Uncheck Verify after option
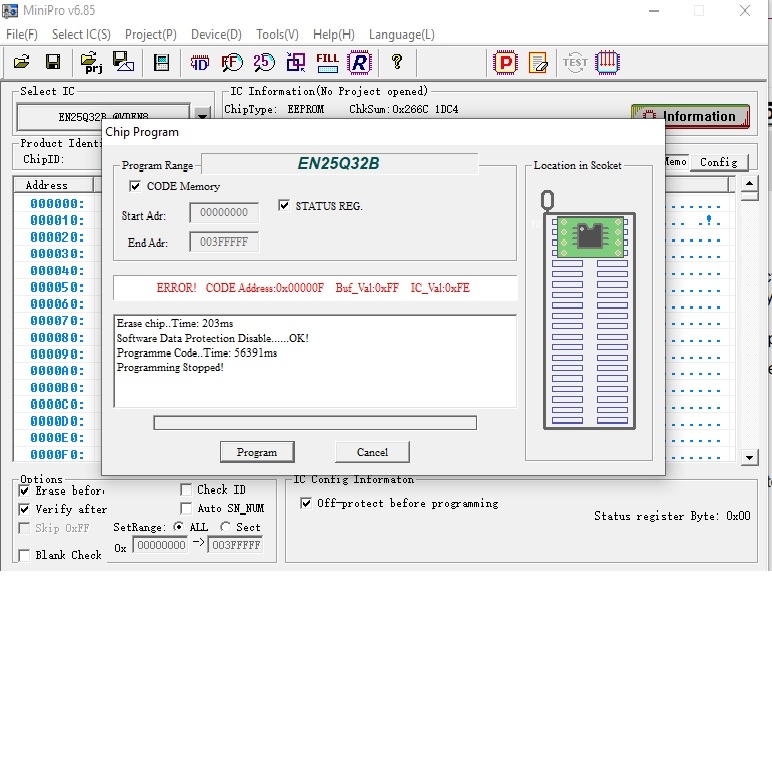This screenshot has height=761, width=772. (24, 509)
